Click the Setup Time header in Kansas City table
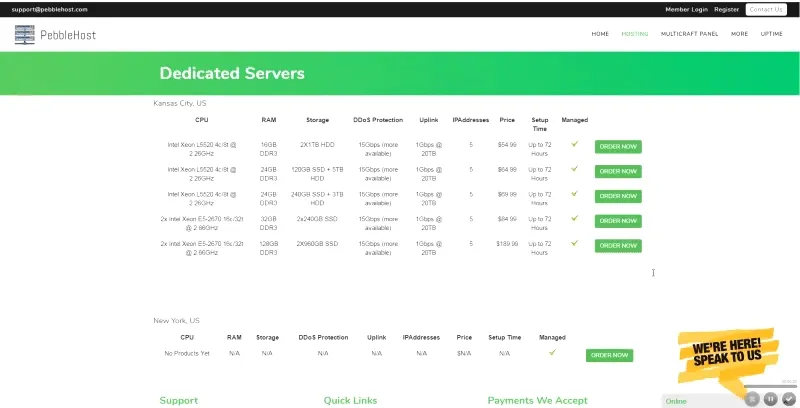 coord(540,124)
